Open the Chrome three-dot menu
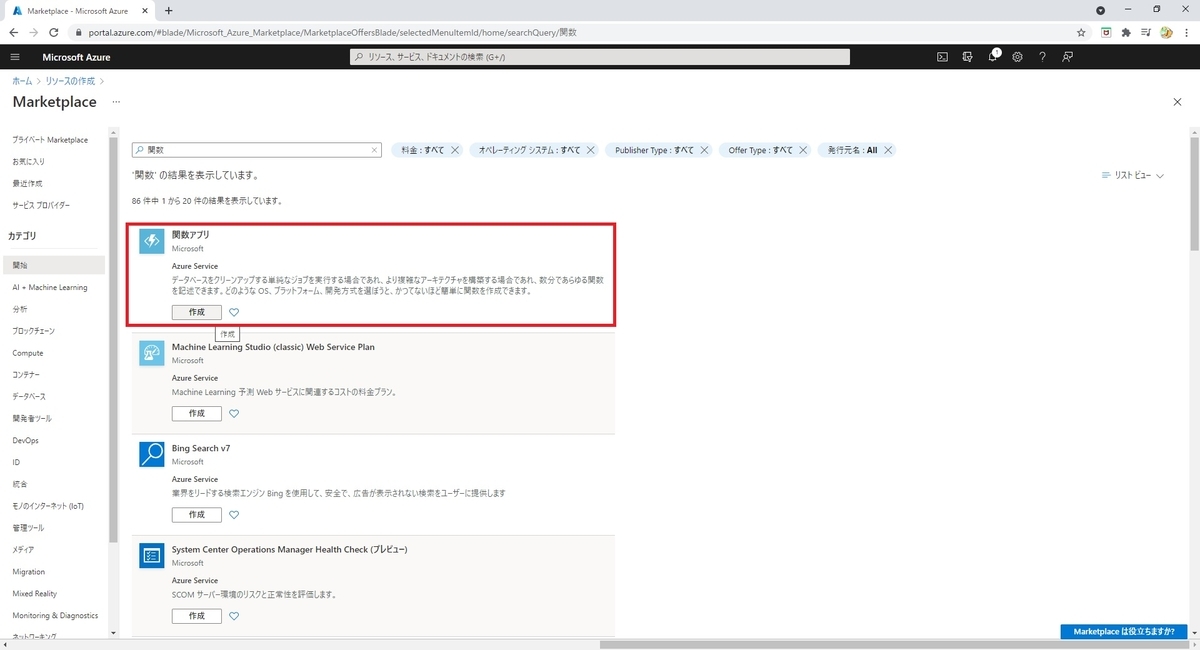The image size is (1200, 650). click(1186, 32)
